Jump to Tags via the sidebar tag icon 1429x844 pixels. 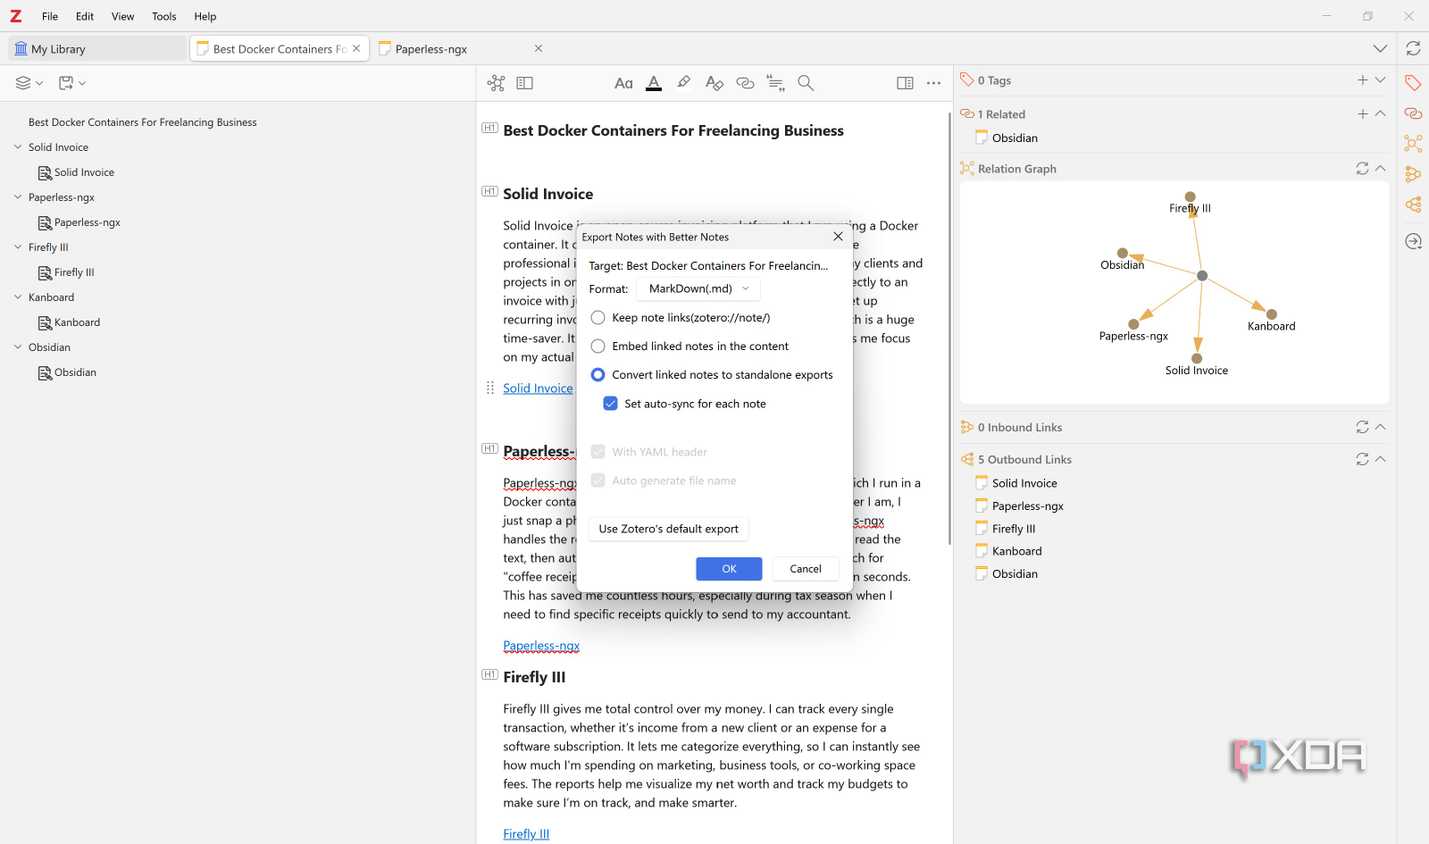pyautogui.click(x=1413, y=83)
